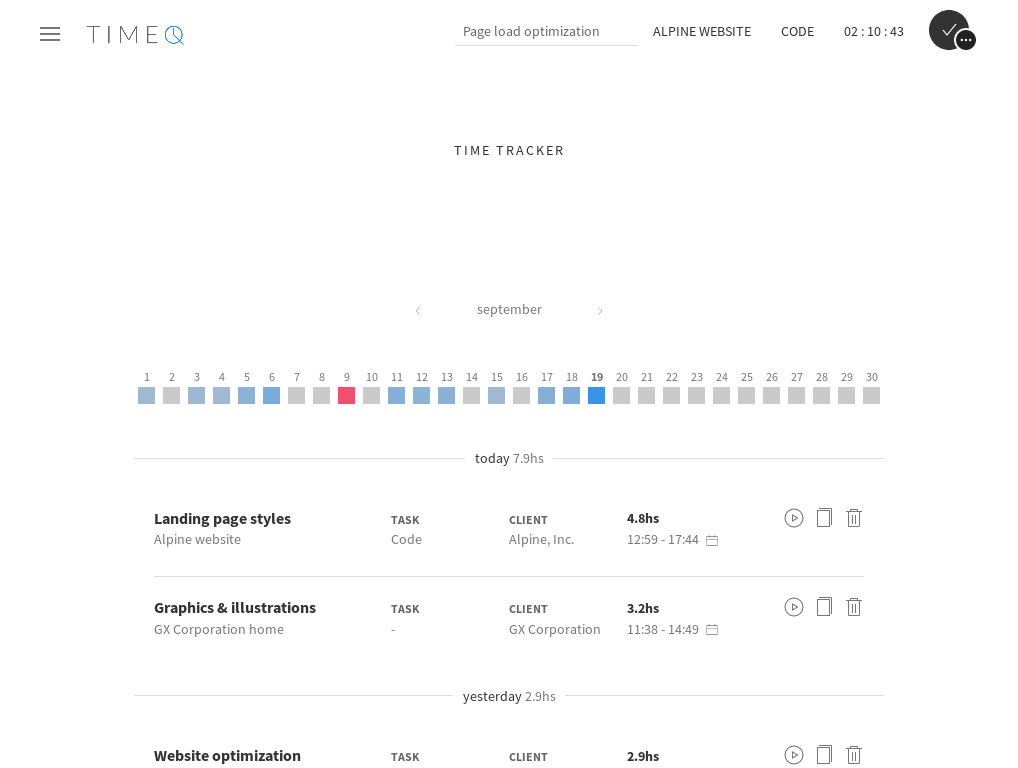Select day 18 square in the calendar
The width and height of the screenshot is (1018, 768).
pyautogui.click(x=571, y=395)
